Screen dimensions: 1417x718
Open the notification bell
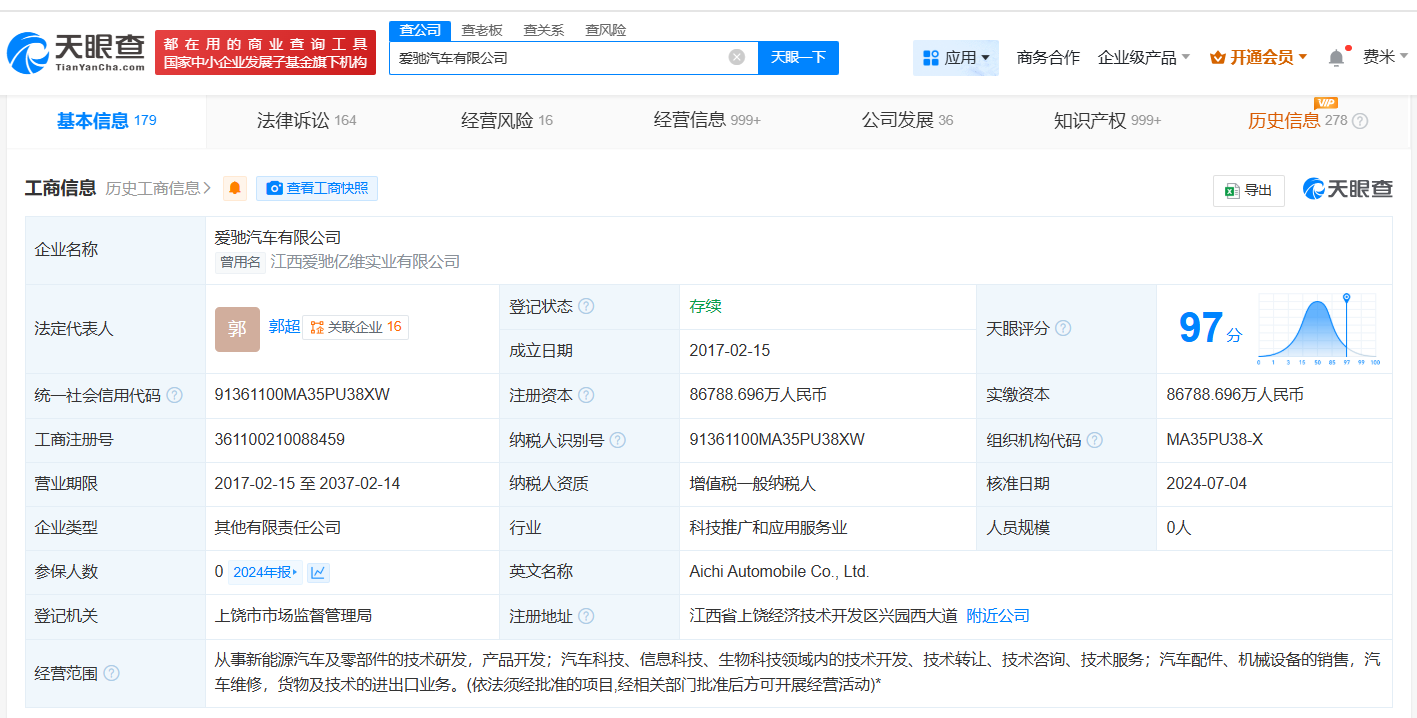(x=1336, y=58)
